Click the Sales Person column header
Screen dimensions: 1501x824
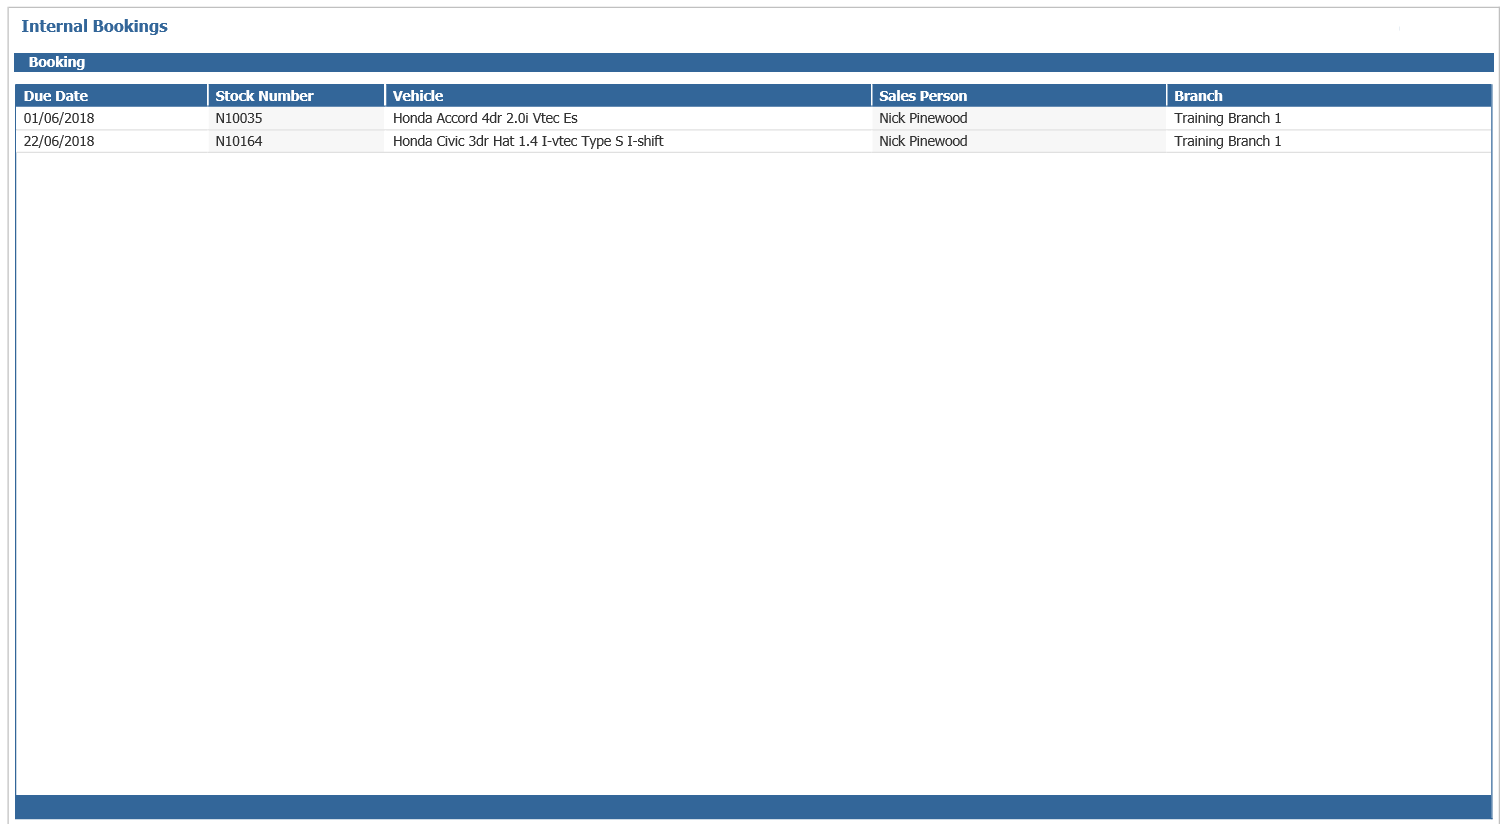pyautogui.click(x=922, y=96)
